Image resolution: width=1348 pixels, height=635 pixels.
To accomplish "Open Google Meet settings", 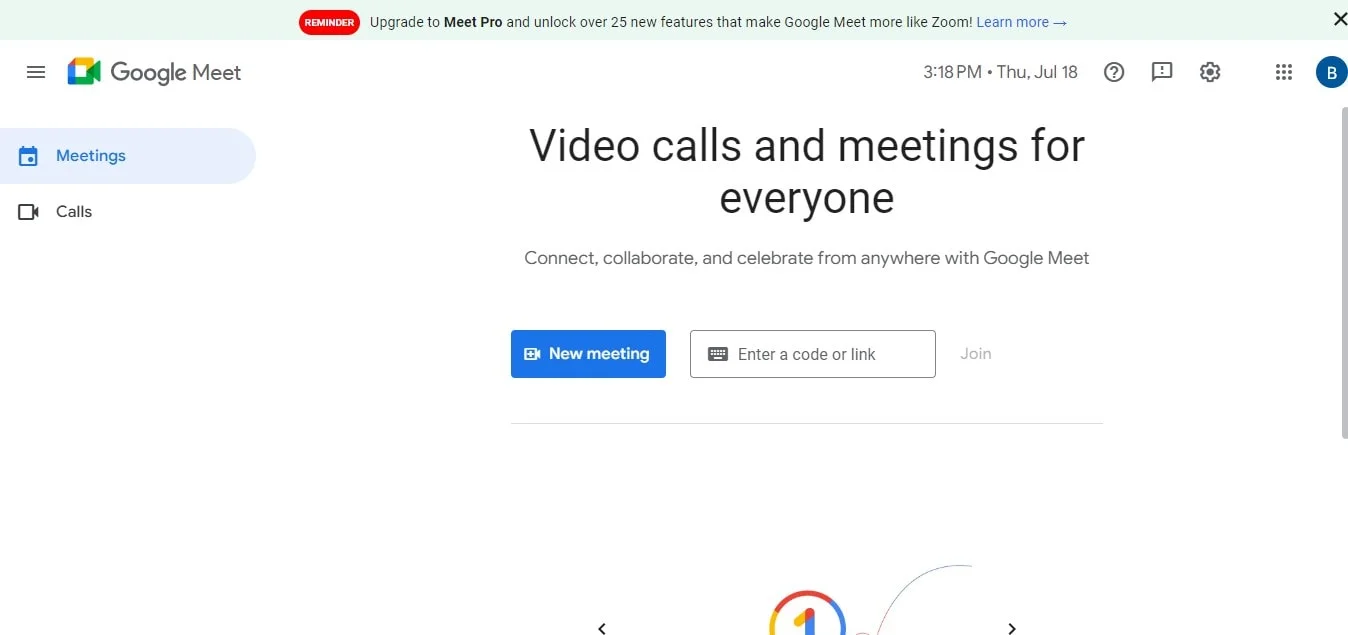I will [x=1209, y=71].
